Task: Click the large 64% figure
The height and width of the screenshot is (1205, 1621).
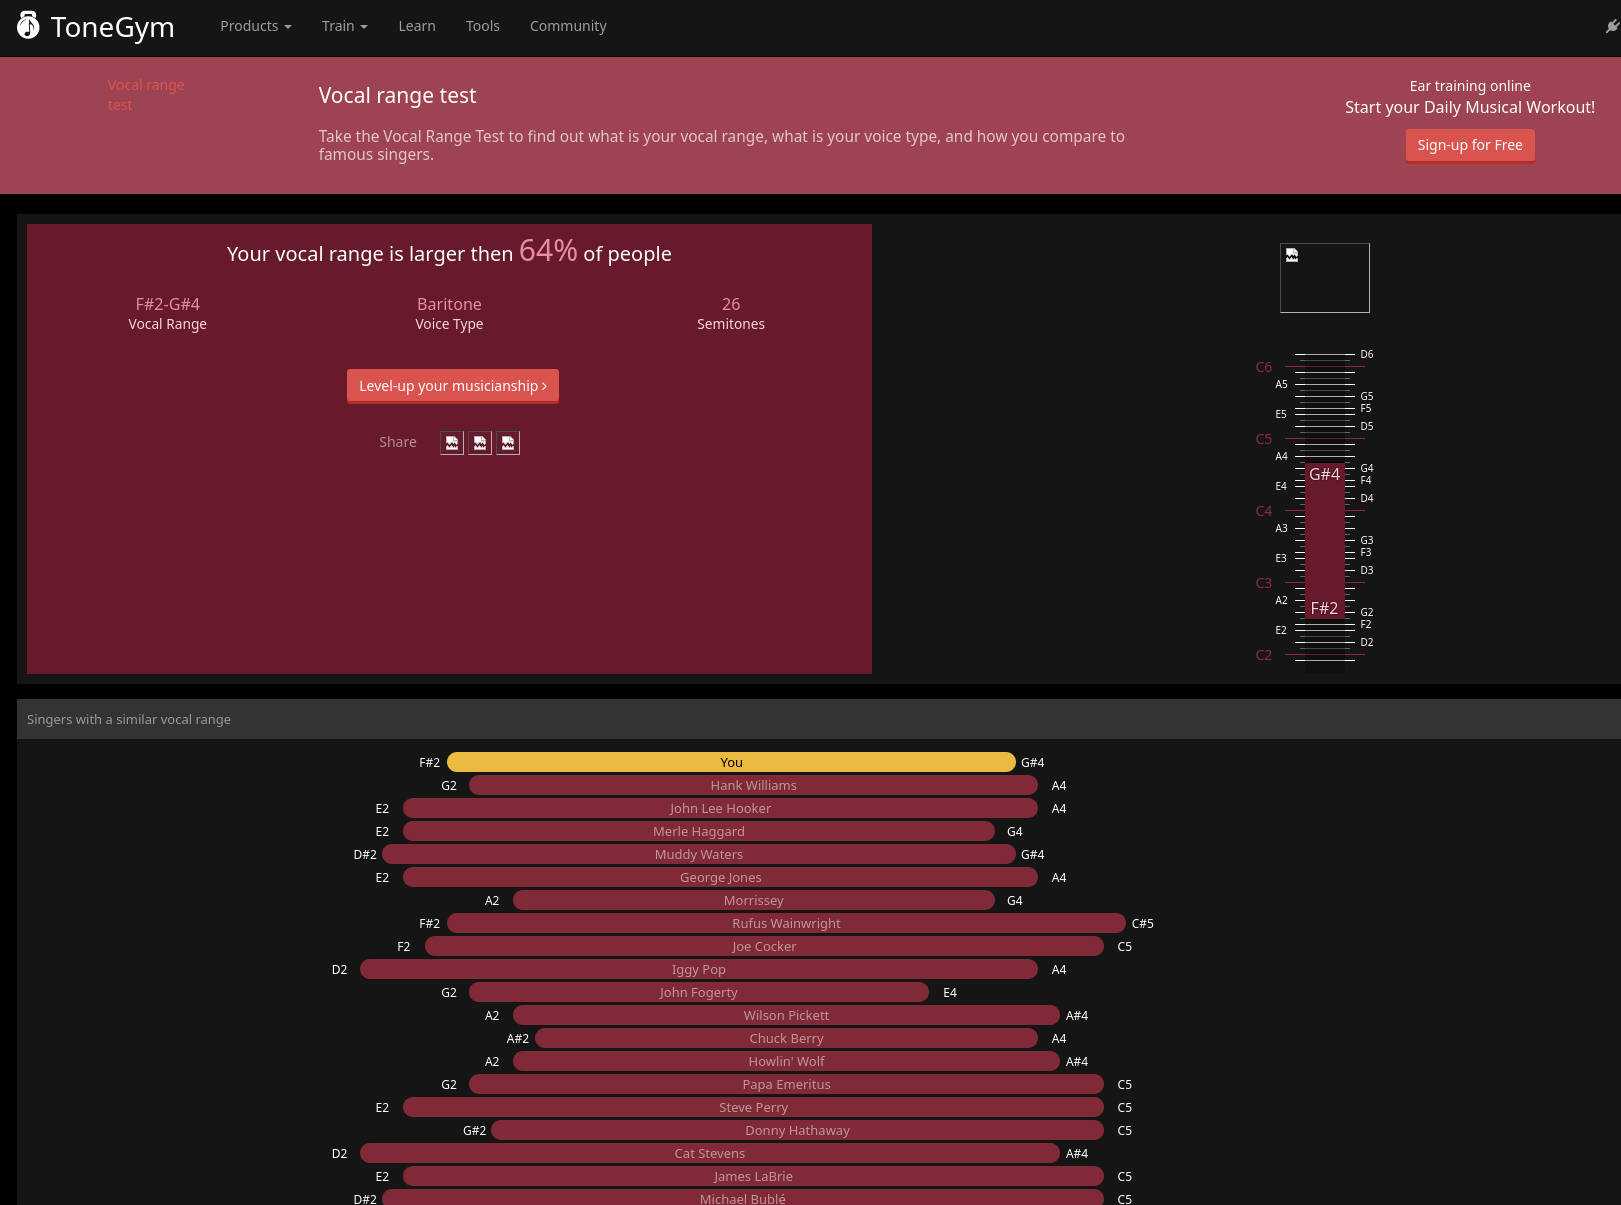Action: [x=548, y=250]
